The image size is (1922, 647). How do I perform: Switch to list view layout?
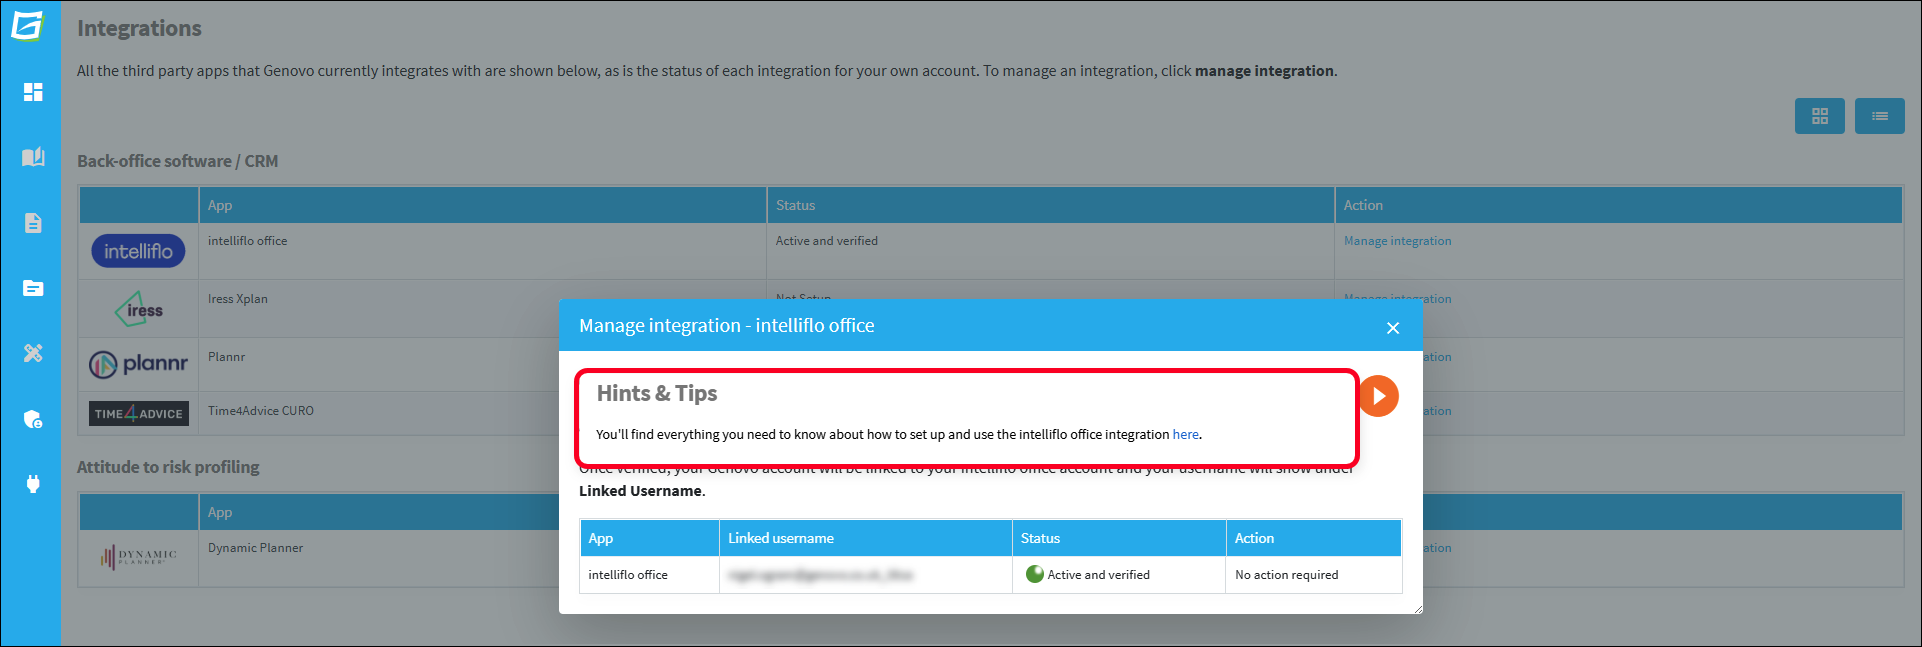(1879, 116)
